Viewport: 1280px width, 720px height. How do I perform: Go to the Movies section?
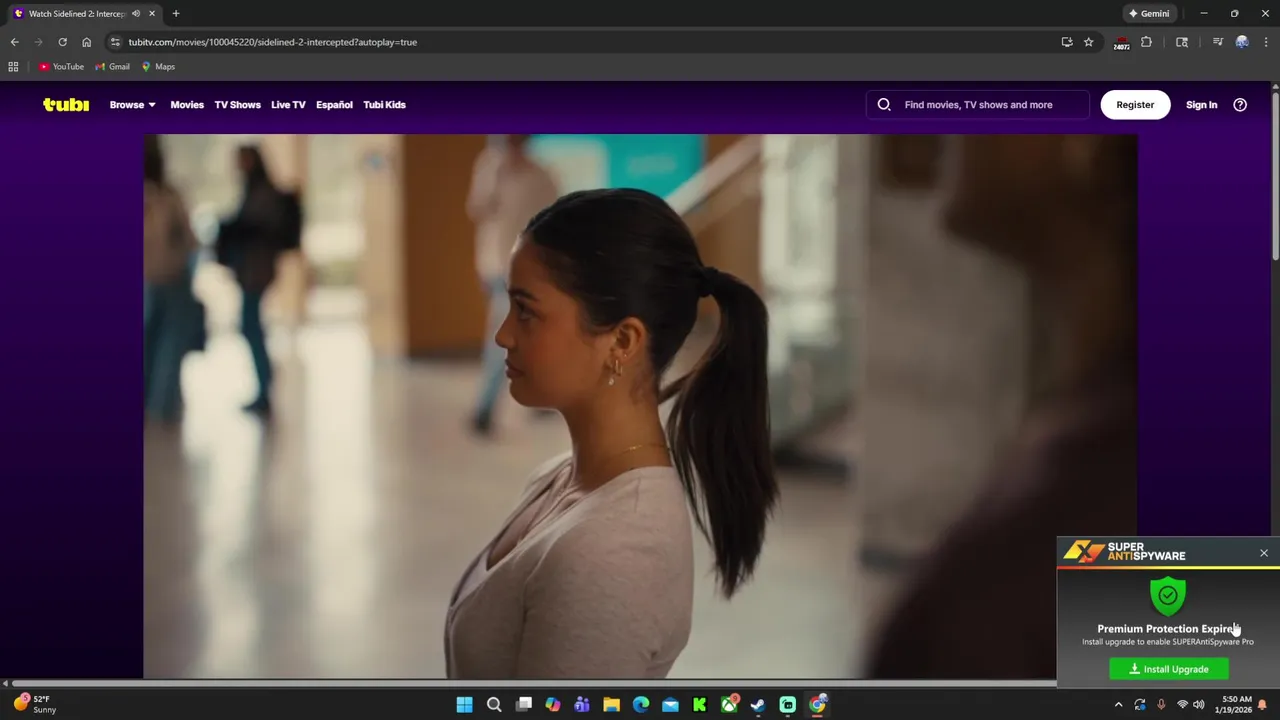click(x=187, y=104)
